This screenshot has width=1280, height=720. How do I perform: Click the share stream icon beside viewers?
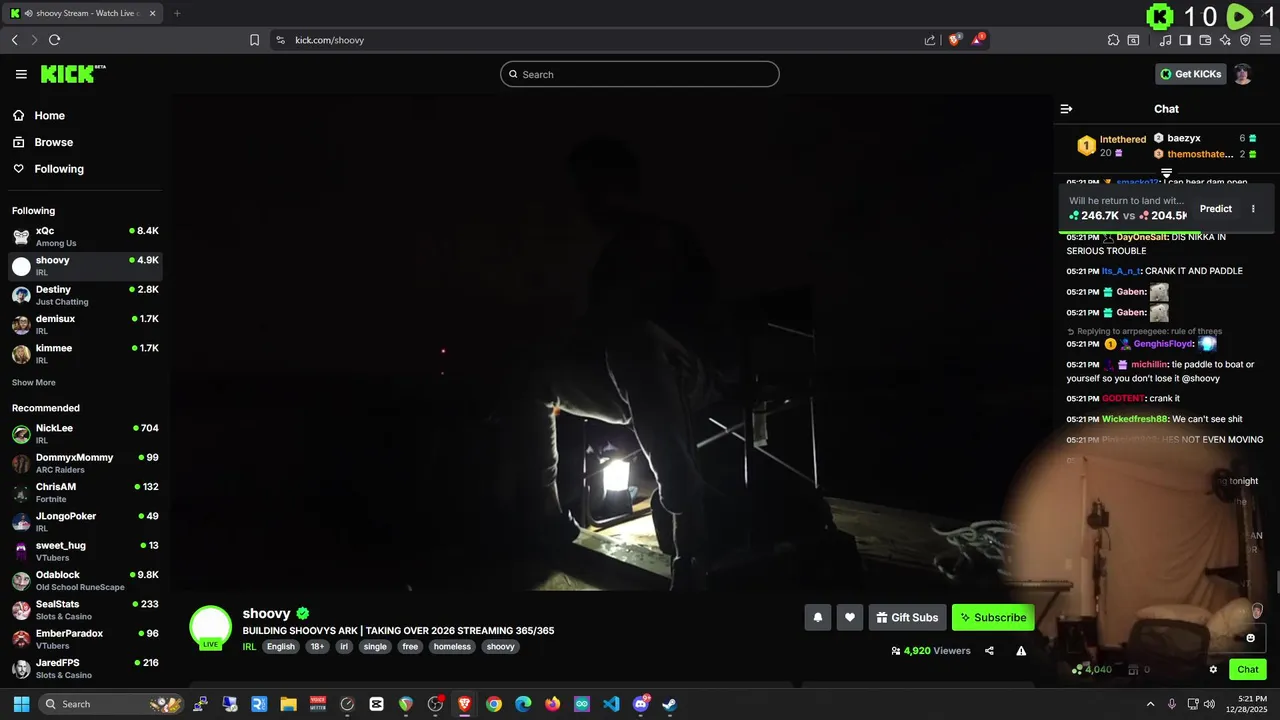989,651
